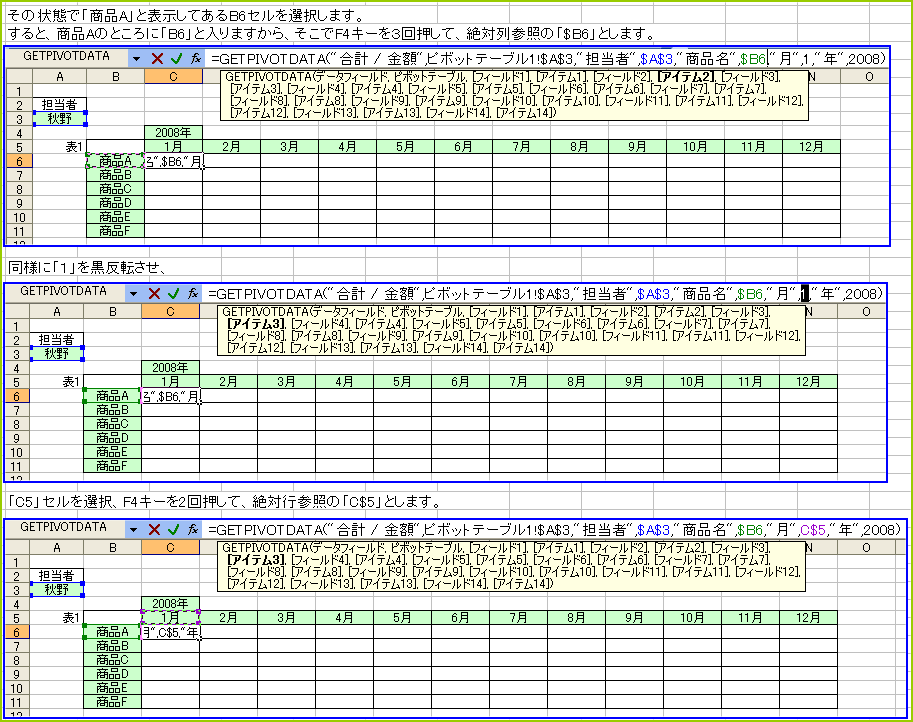The width and height of the screenshot is (913, 722).
Task: Click [アイテム2] in top screenshot function tooltip
Action: coord(686,76)
